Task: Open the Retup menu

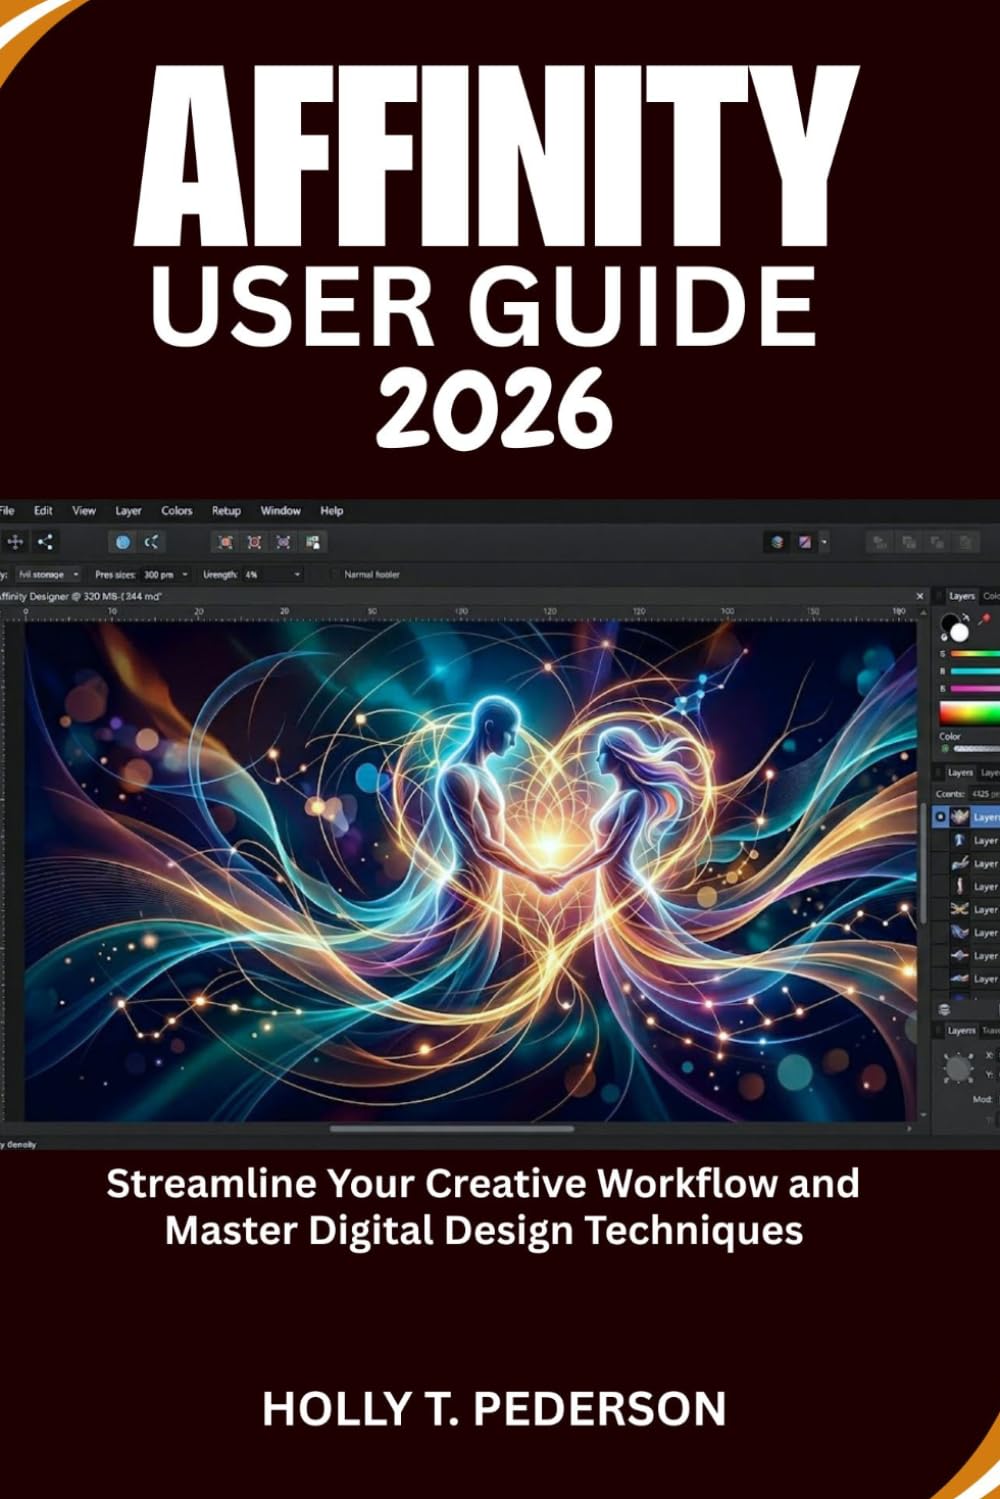Action: (226, 510)
